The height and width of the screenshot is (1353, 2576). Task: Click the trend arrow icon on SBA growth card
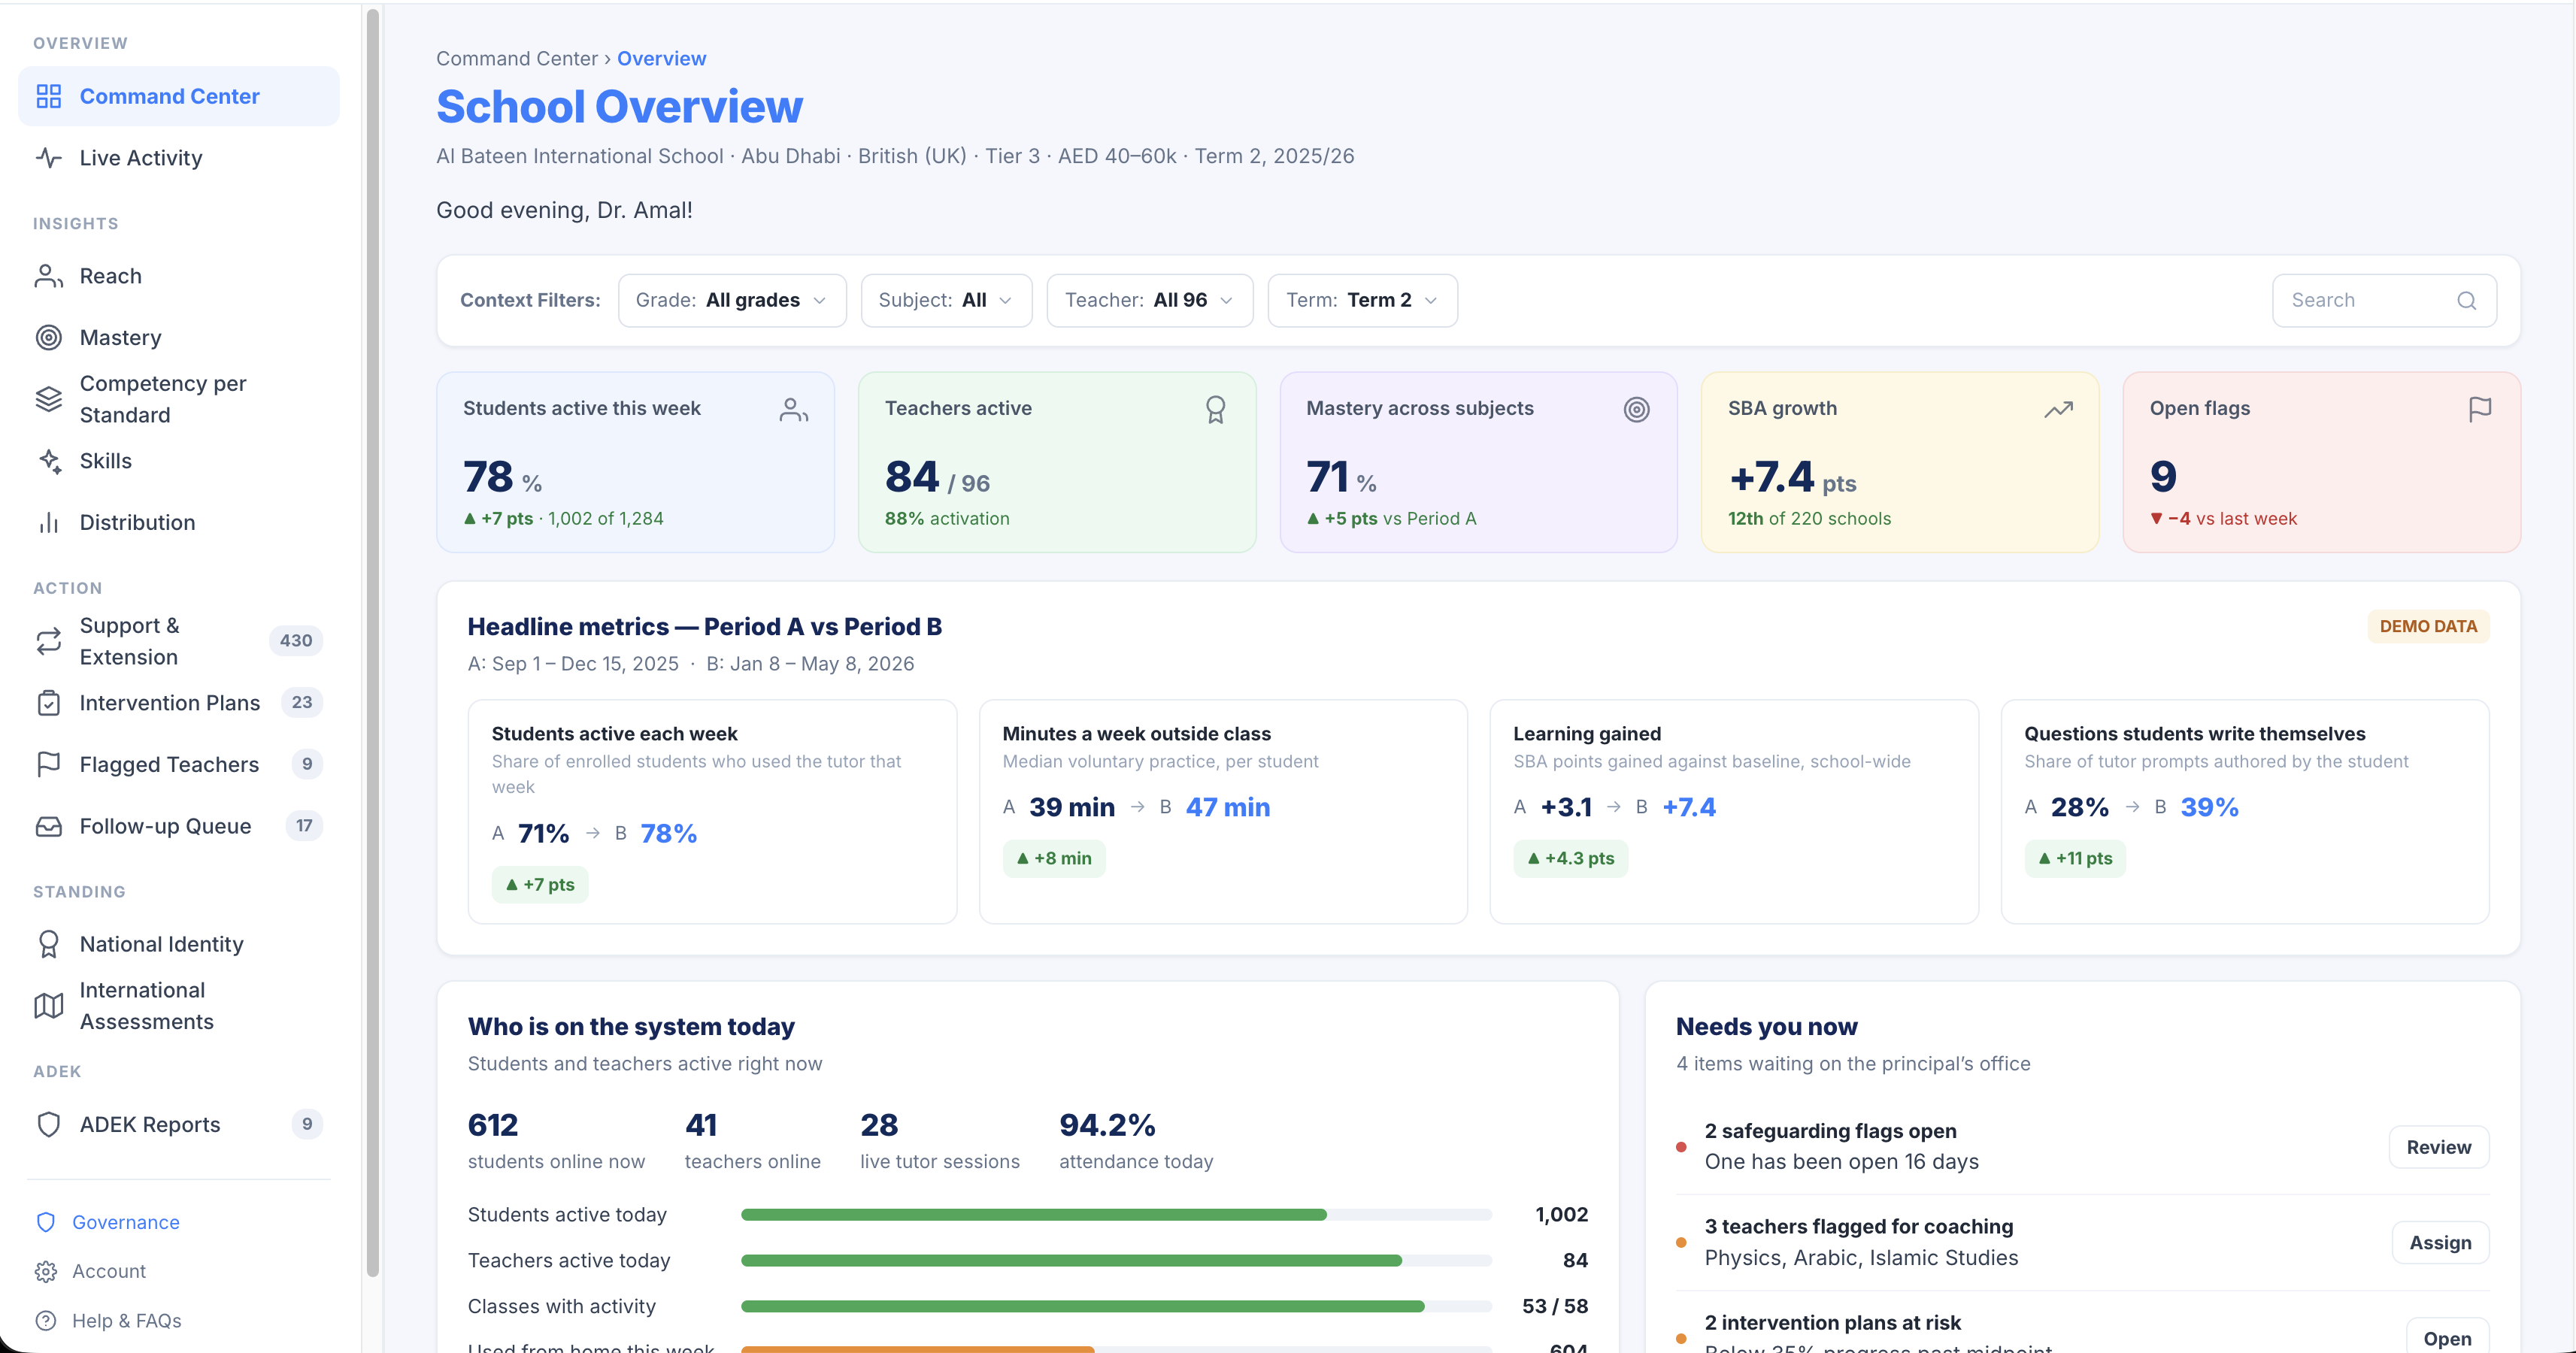tap(2058, 409)
